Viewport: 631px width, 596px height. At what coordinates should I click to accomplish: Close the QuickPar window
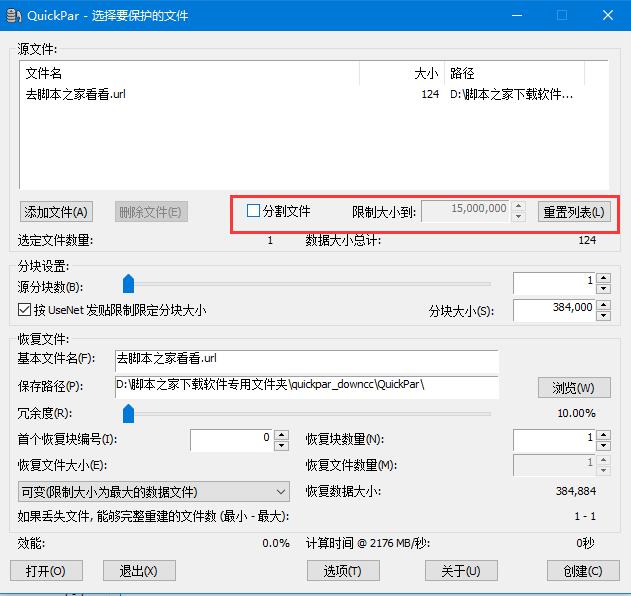(x=608, y=16)
